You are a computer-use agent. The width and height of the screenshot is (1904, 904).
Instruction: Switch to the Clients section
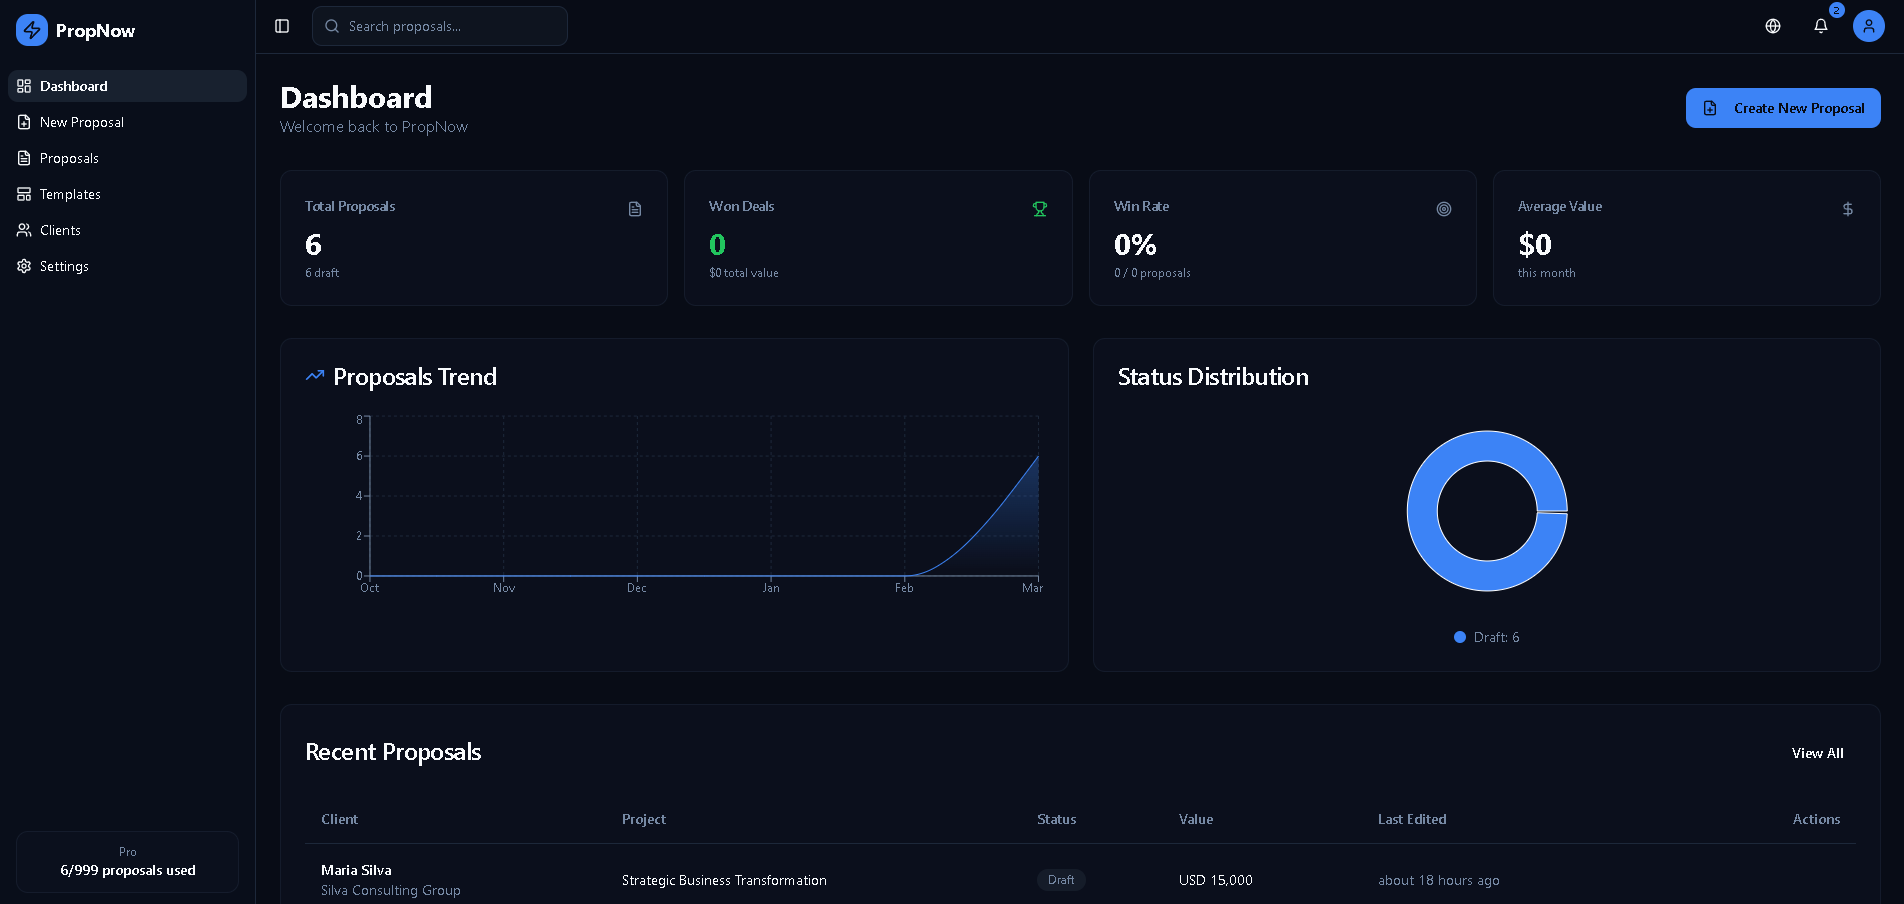(x=60, y=230)
